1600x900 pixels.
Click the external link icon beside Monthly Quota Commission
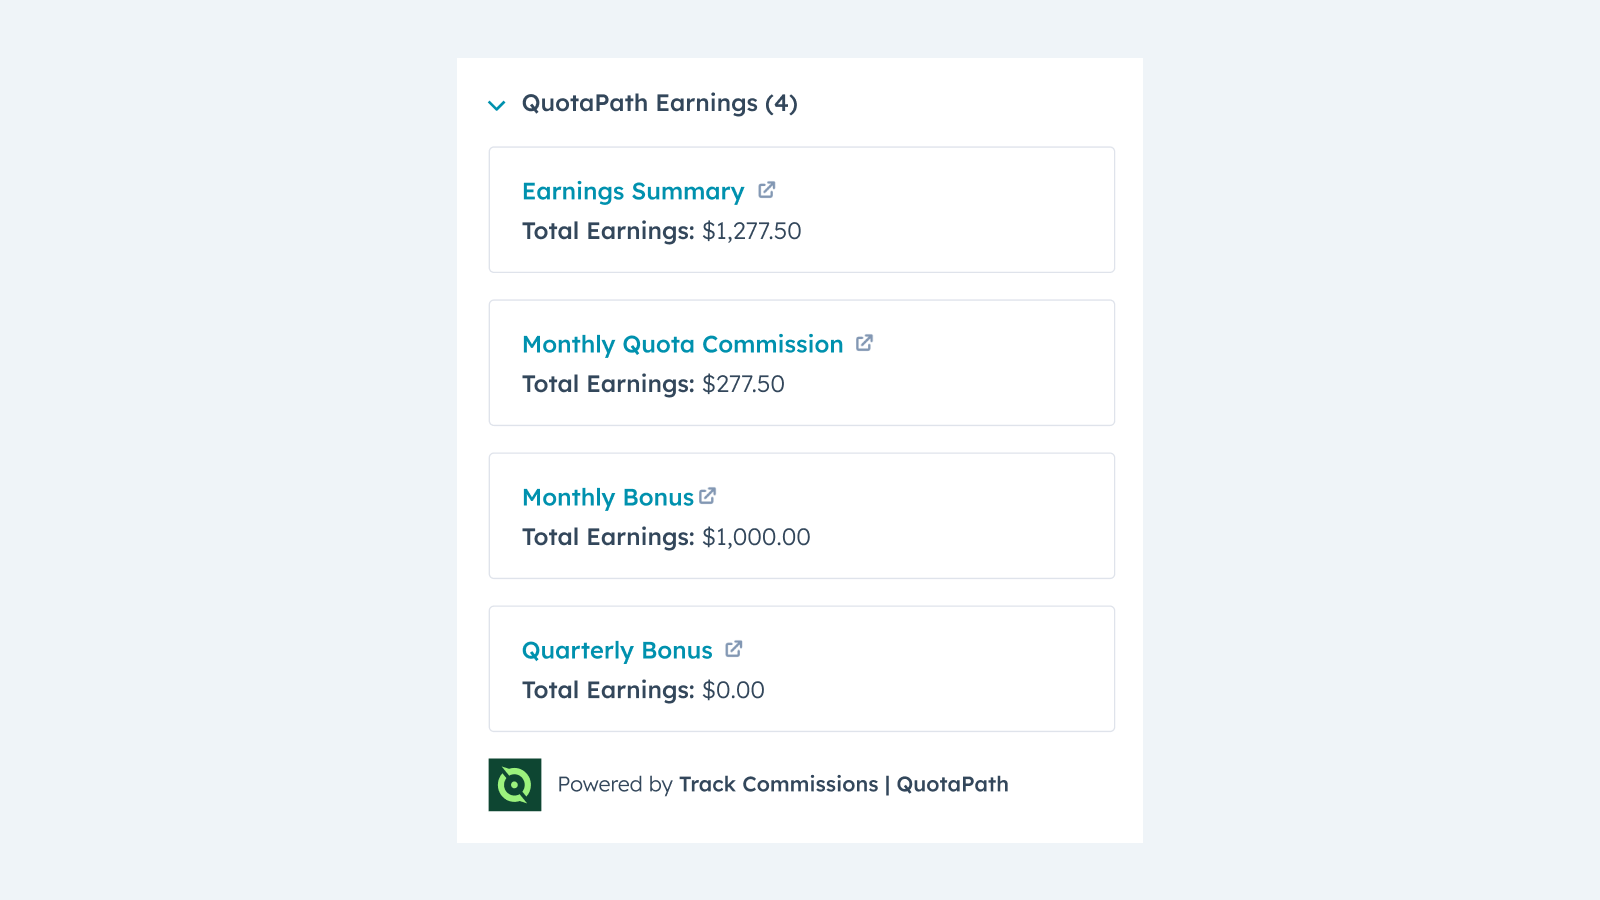[x=866, y=343]
